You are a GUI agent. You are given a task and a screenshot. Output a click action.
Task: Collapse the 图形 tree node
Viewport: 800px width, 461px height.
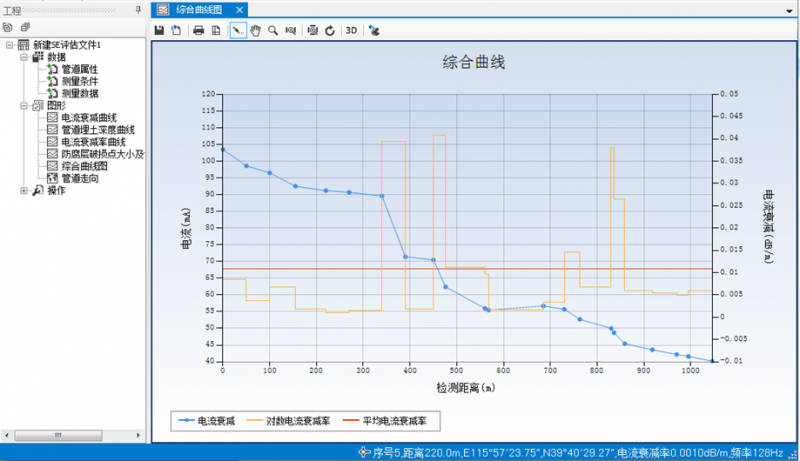click(24, 106)
